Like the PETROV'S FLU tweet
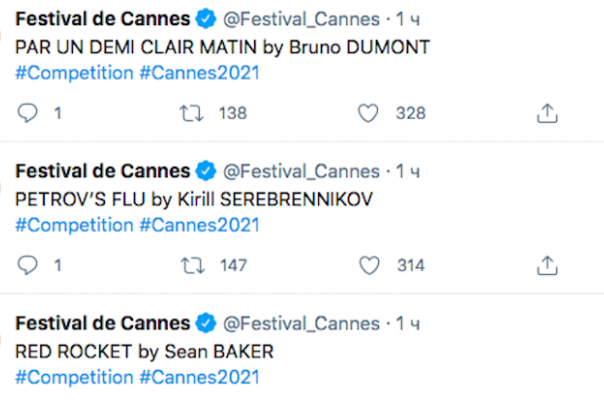Screen dimensions: 604x400 coord(369,266)
